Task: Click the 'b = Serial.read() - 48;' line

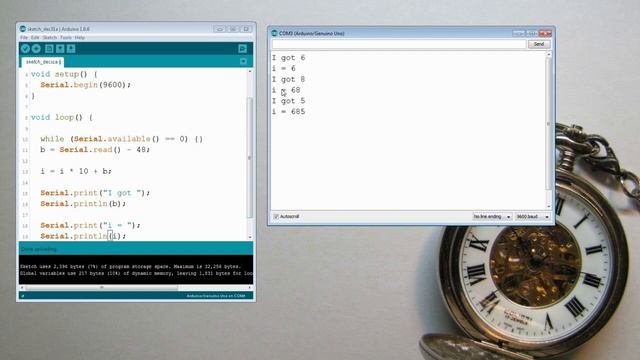Action: [x=95, y=149]
